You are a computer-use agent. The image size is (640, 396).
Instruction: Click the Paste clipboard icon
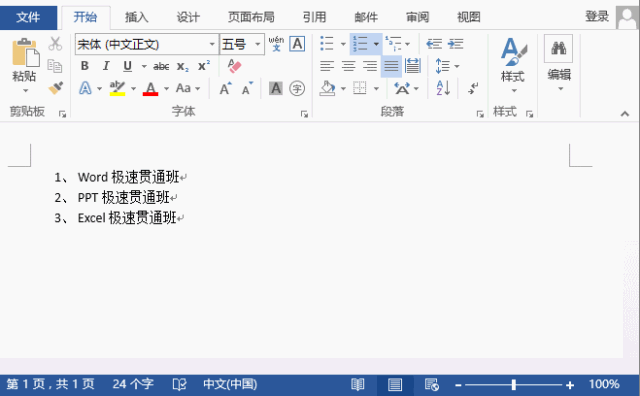click(x=25, y=52)
